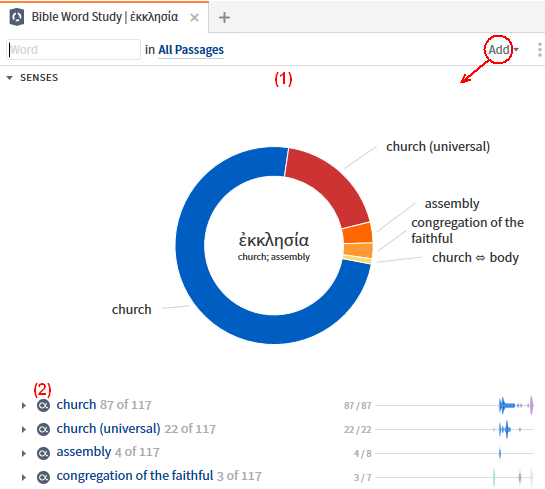
Task: Switch to the Bible Word Study ἐκκλησία tab
Action: tap(105, 17)
